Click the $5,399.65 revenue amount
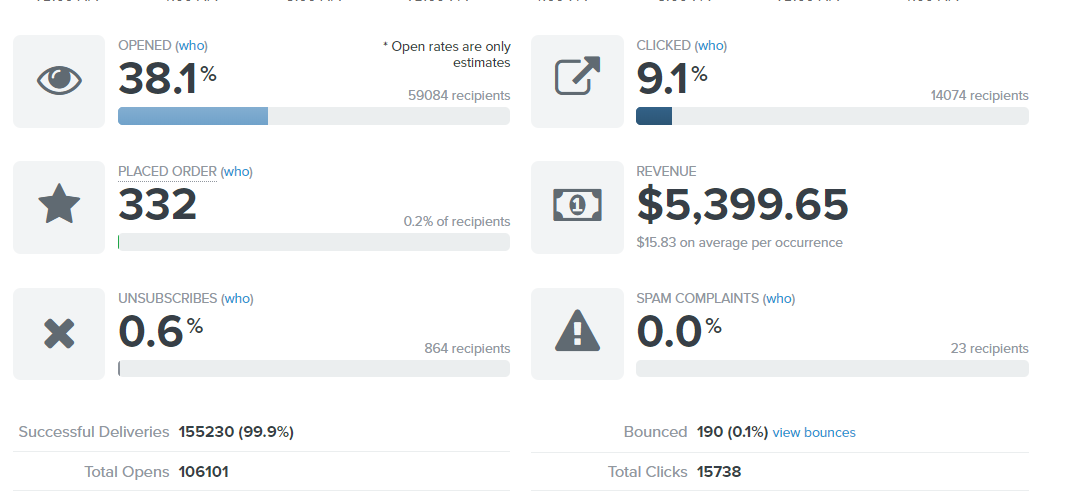 pyautogui.click(x=742, y=206)
